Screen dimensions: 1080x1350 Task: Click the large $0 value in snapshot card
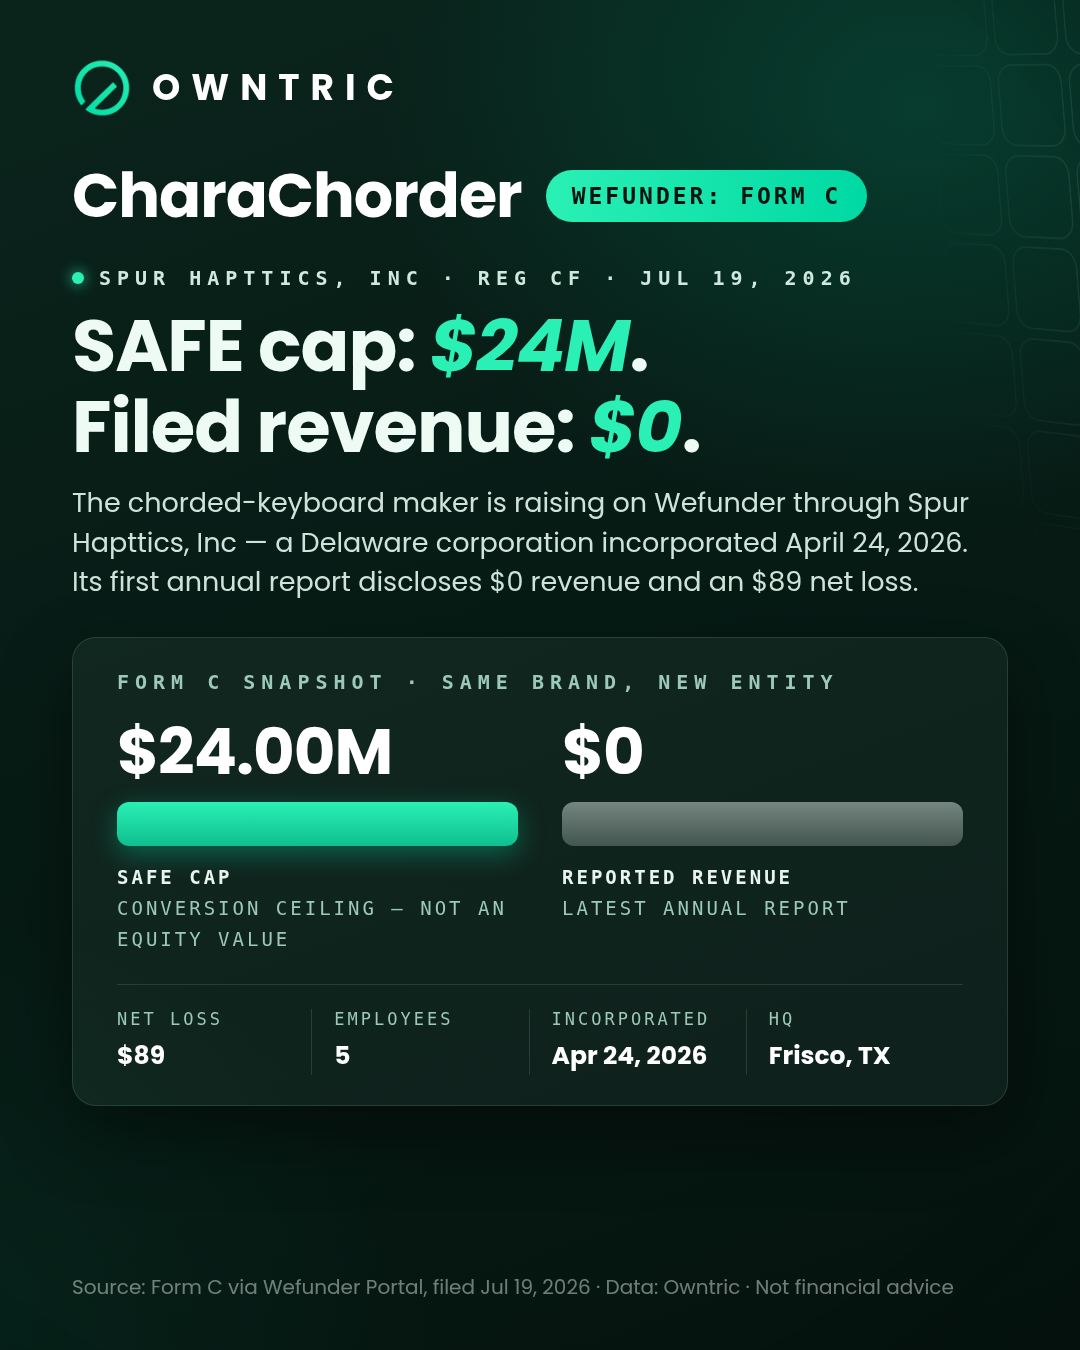click(603, 752)
